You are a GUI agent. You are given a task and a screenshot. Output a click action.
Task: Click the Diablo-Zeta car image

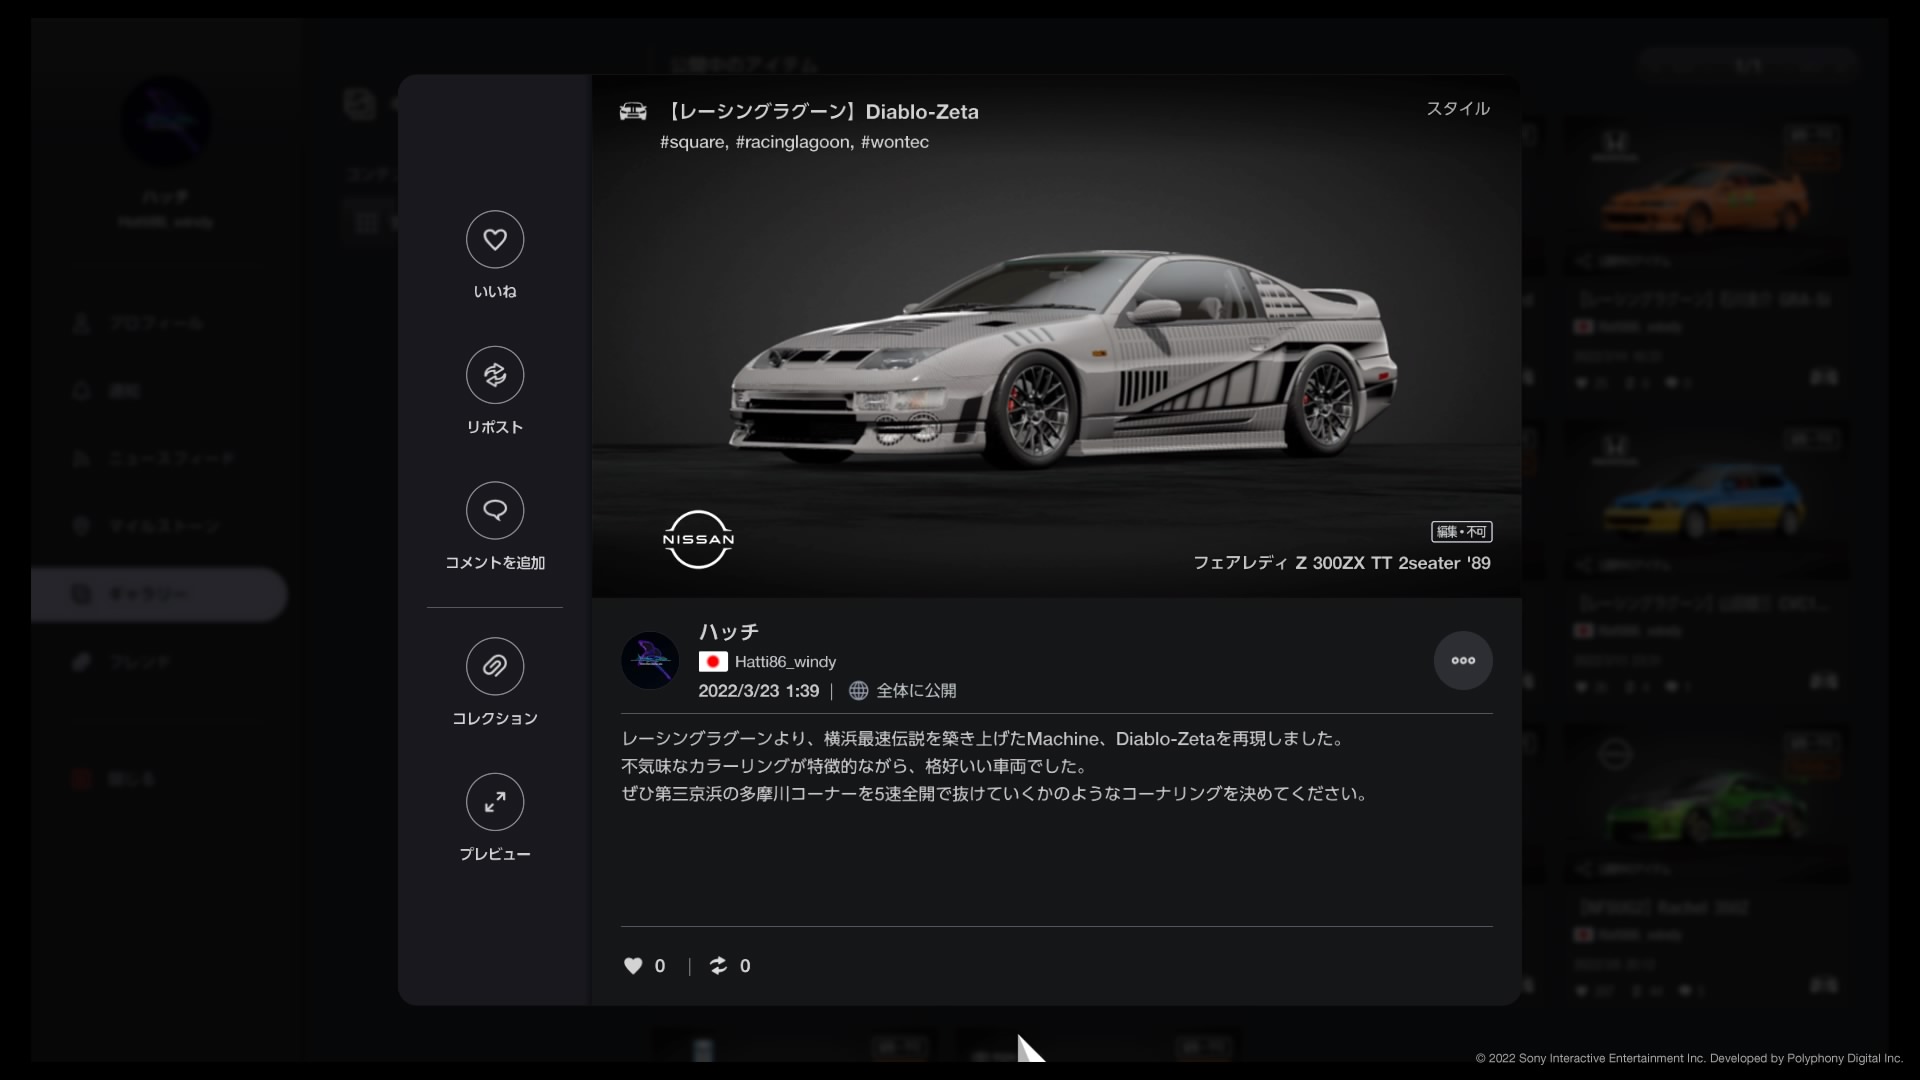click(1060, 360)
